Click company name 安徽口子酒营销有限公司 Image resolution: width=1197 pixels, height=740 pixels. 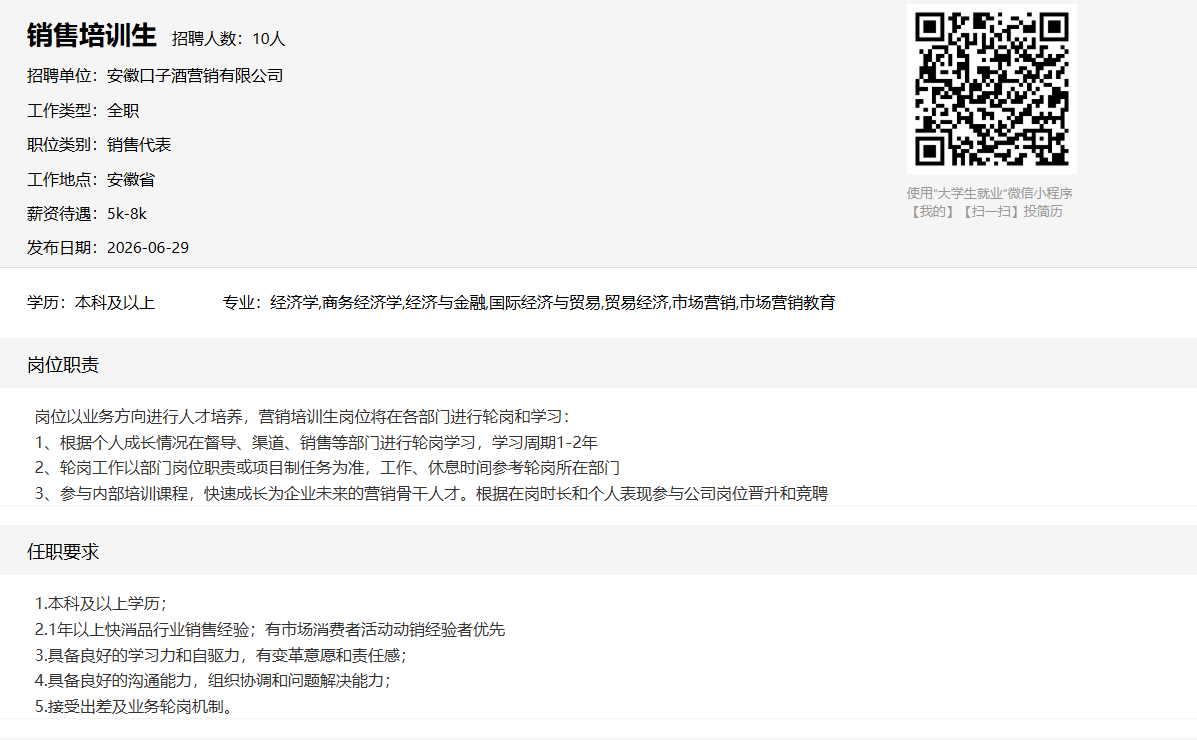click(x=195, y=76)
